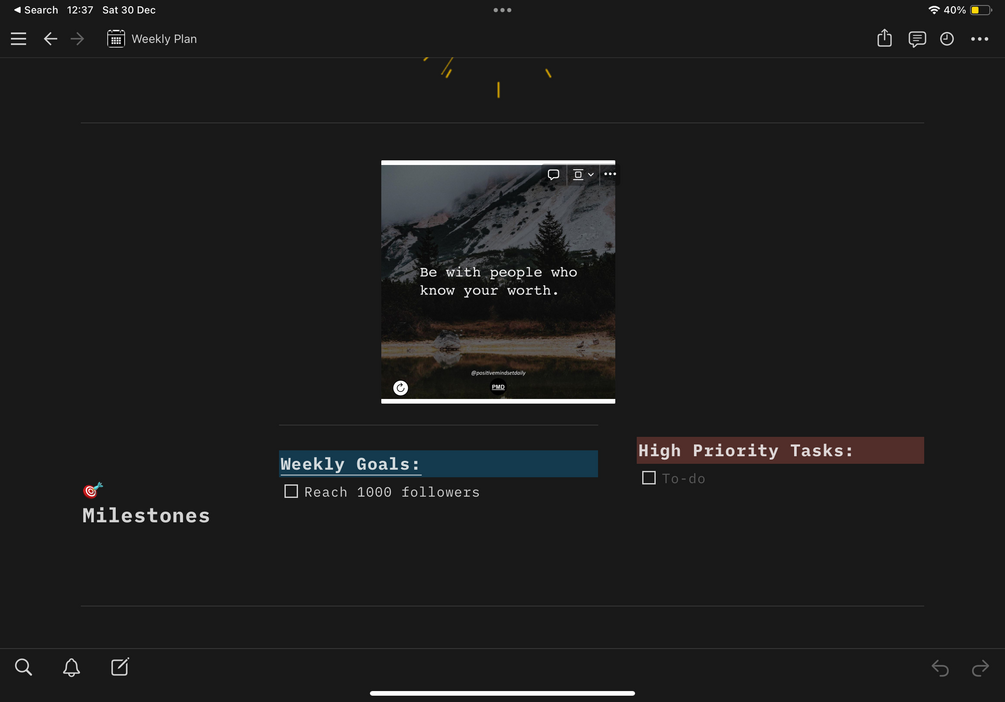Screen dimensions: 1005x702
Task: Open the top-right three-dot page menu
Action: coord(979,39)
